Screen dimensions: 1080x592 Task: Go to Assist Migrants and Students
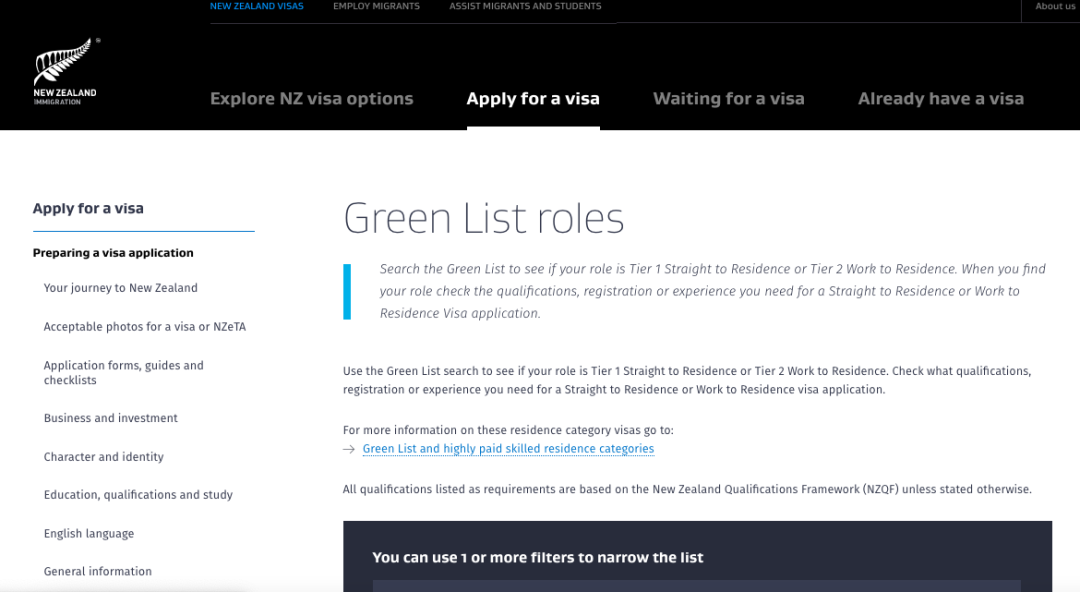[525, 6]
